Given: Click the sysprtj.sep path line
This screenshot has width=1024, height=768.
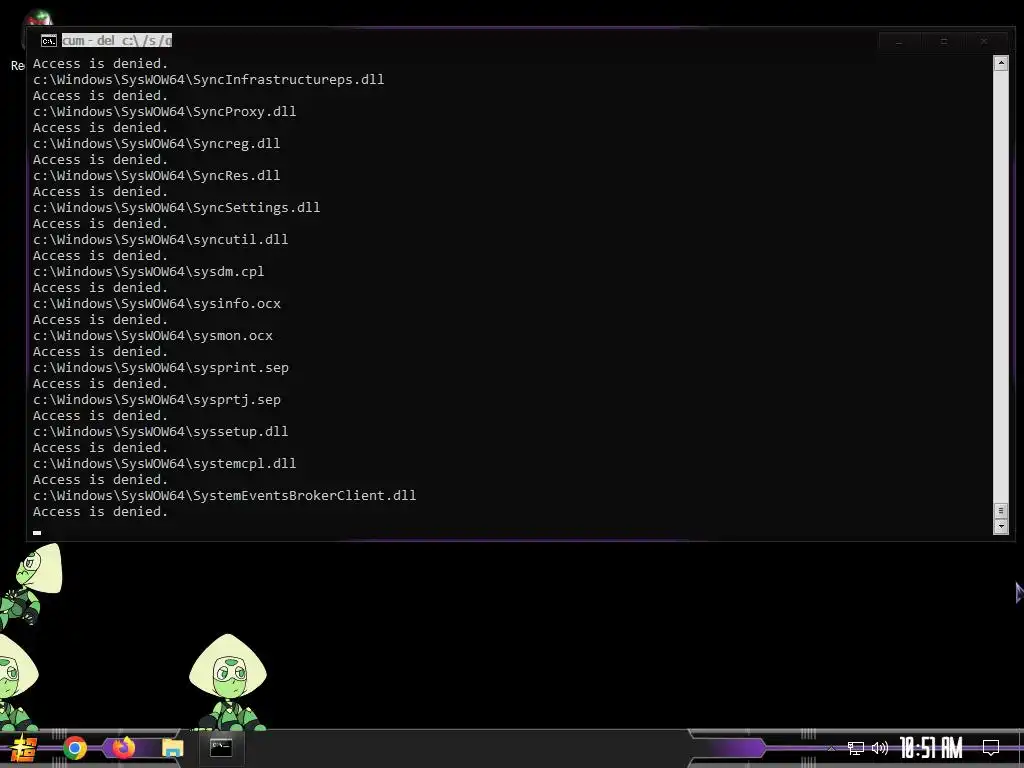Looking at the screenshot, I should pyautogui.click(x=157, y=400).
